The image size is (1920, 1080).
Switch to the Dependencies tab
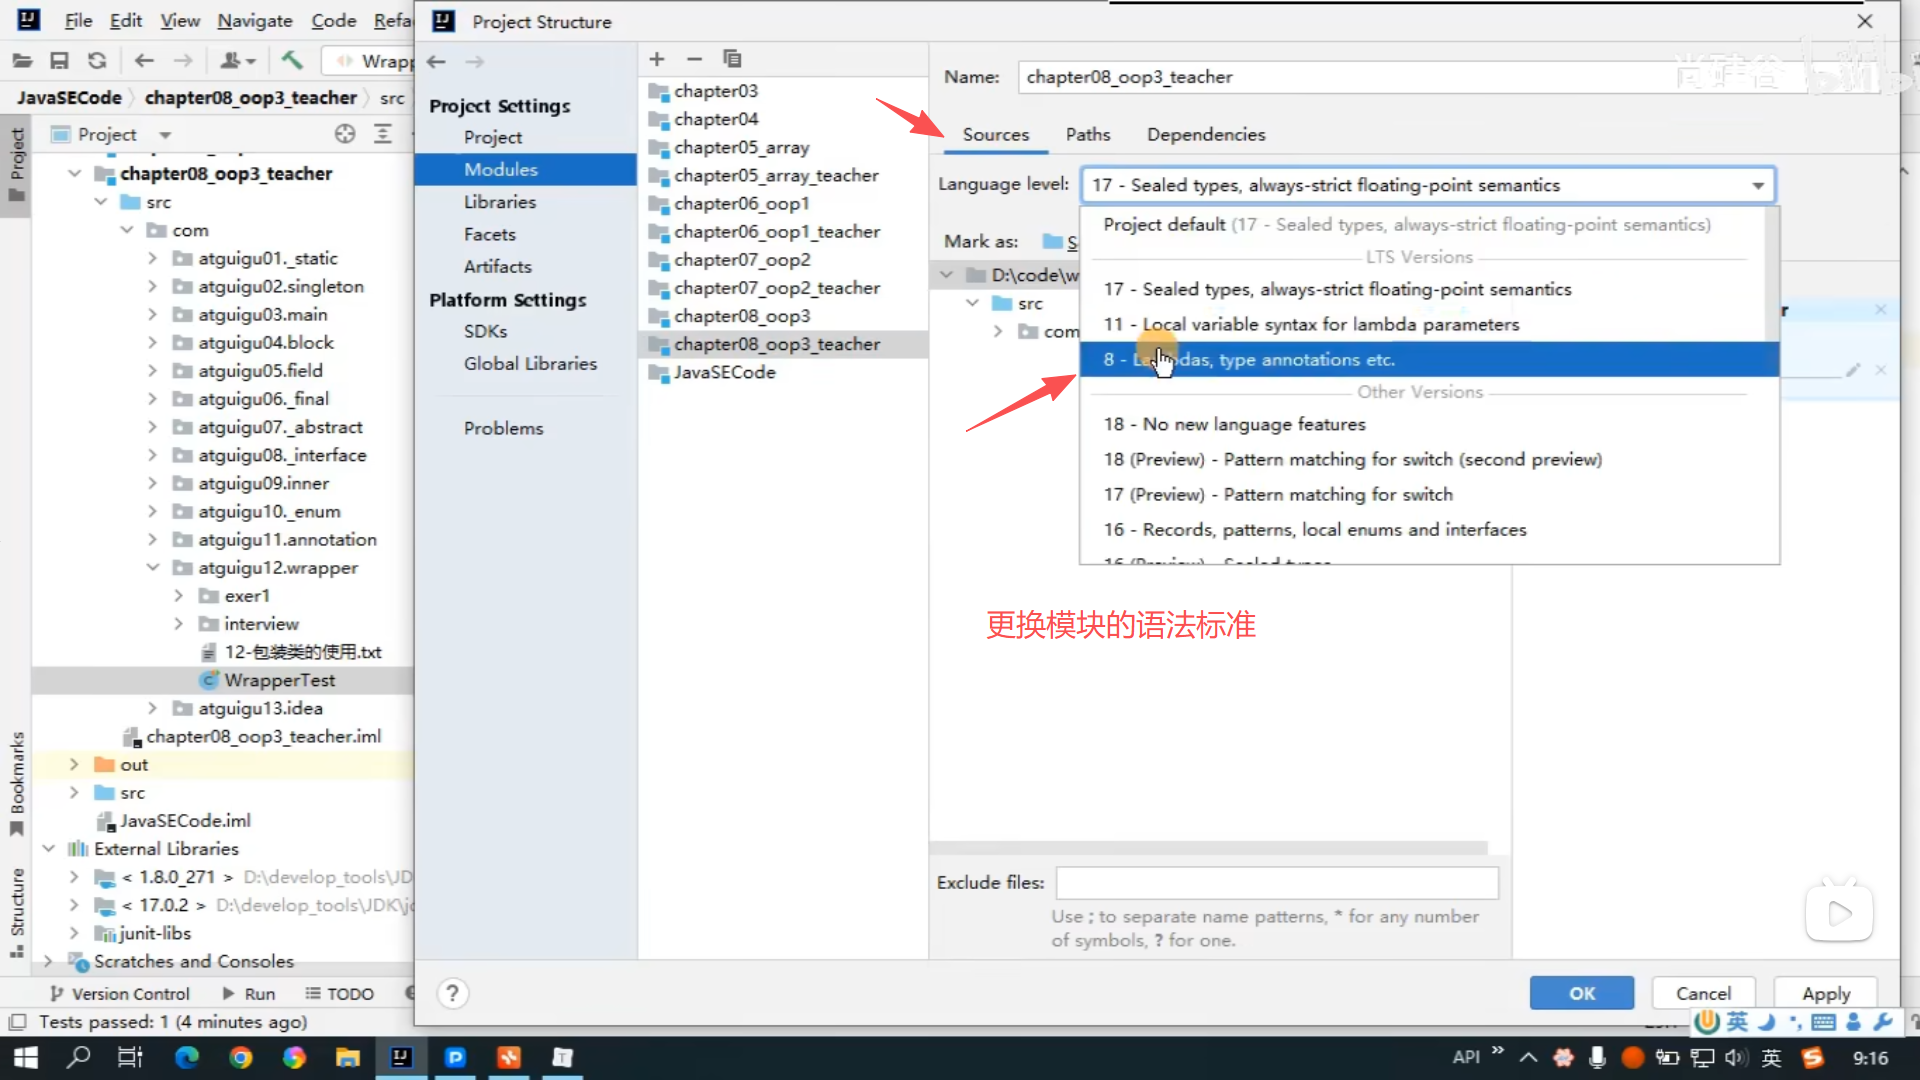tap(1205, 134)
